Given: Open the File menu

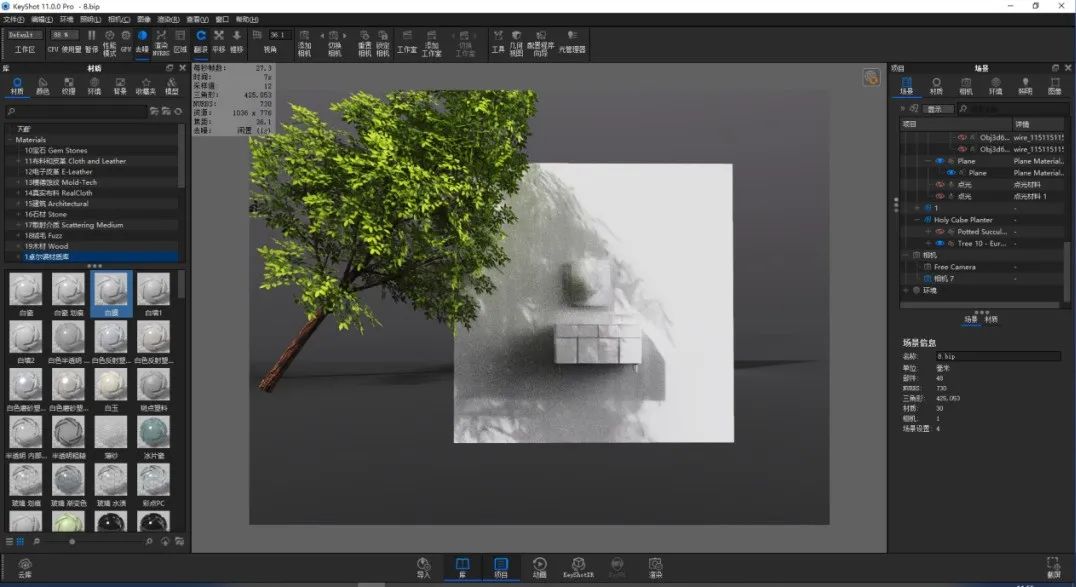Looking at the screenshot, I should pyautogui.click(x=14, y=19).
